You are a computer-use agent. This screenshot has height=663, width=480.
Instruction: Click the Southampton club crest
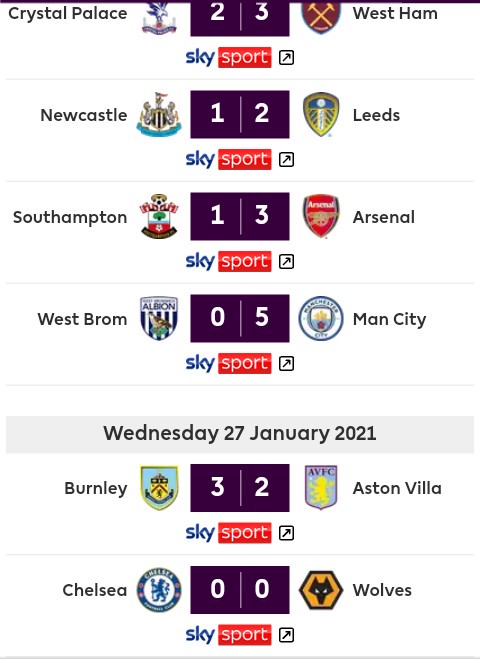(x=159, y=216)
